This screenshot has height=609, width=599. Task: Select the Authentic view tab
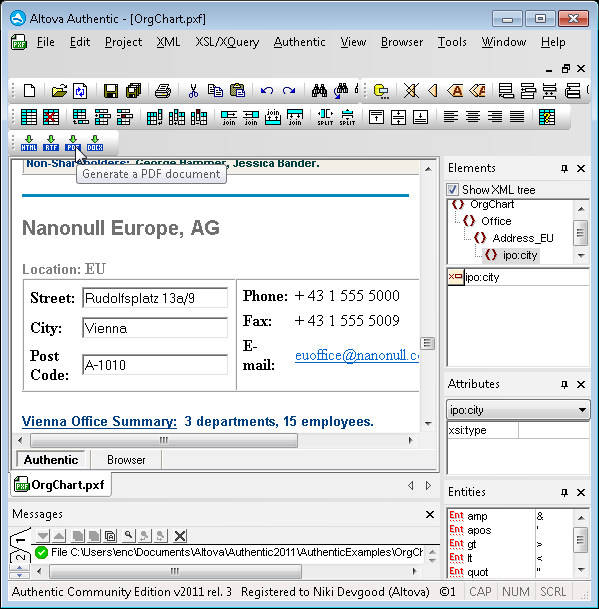[x=51, y=460]
